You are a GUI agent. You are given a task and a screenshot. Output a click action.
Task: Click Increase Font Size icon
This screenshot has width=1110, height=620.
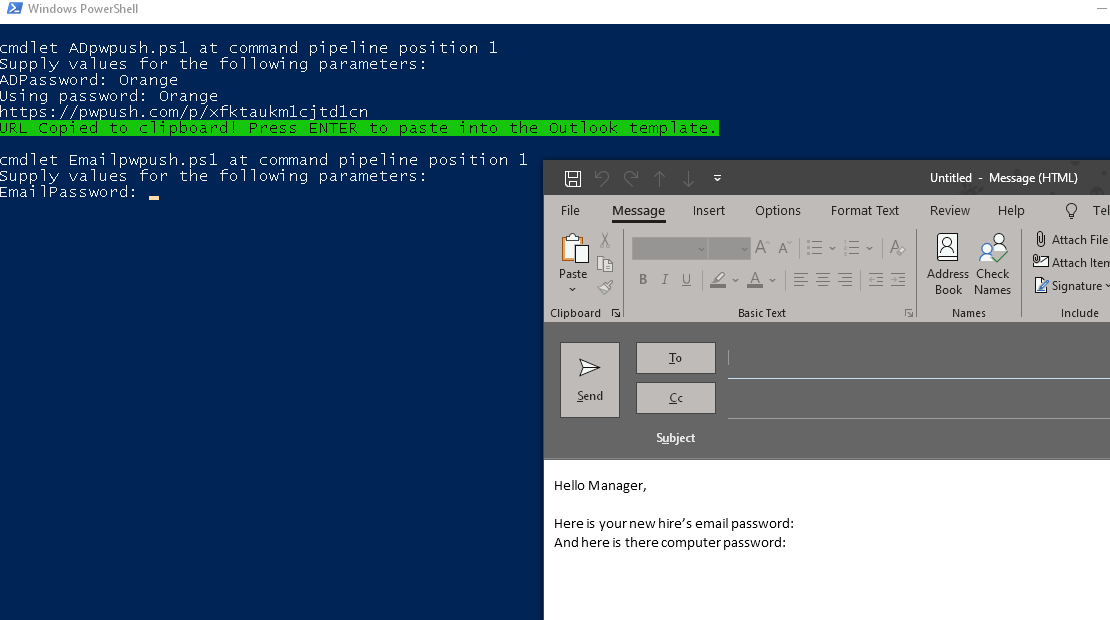point(762,248)
